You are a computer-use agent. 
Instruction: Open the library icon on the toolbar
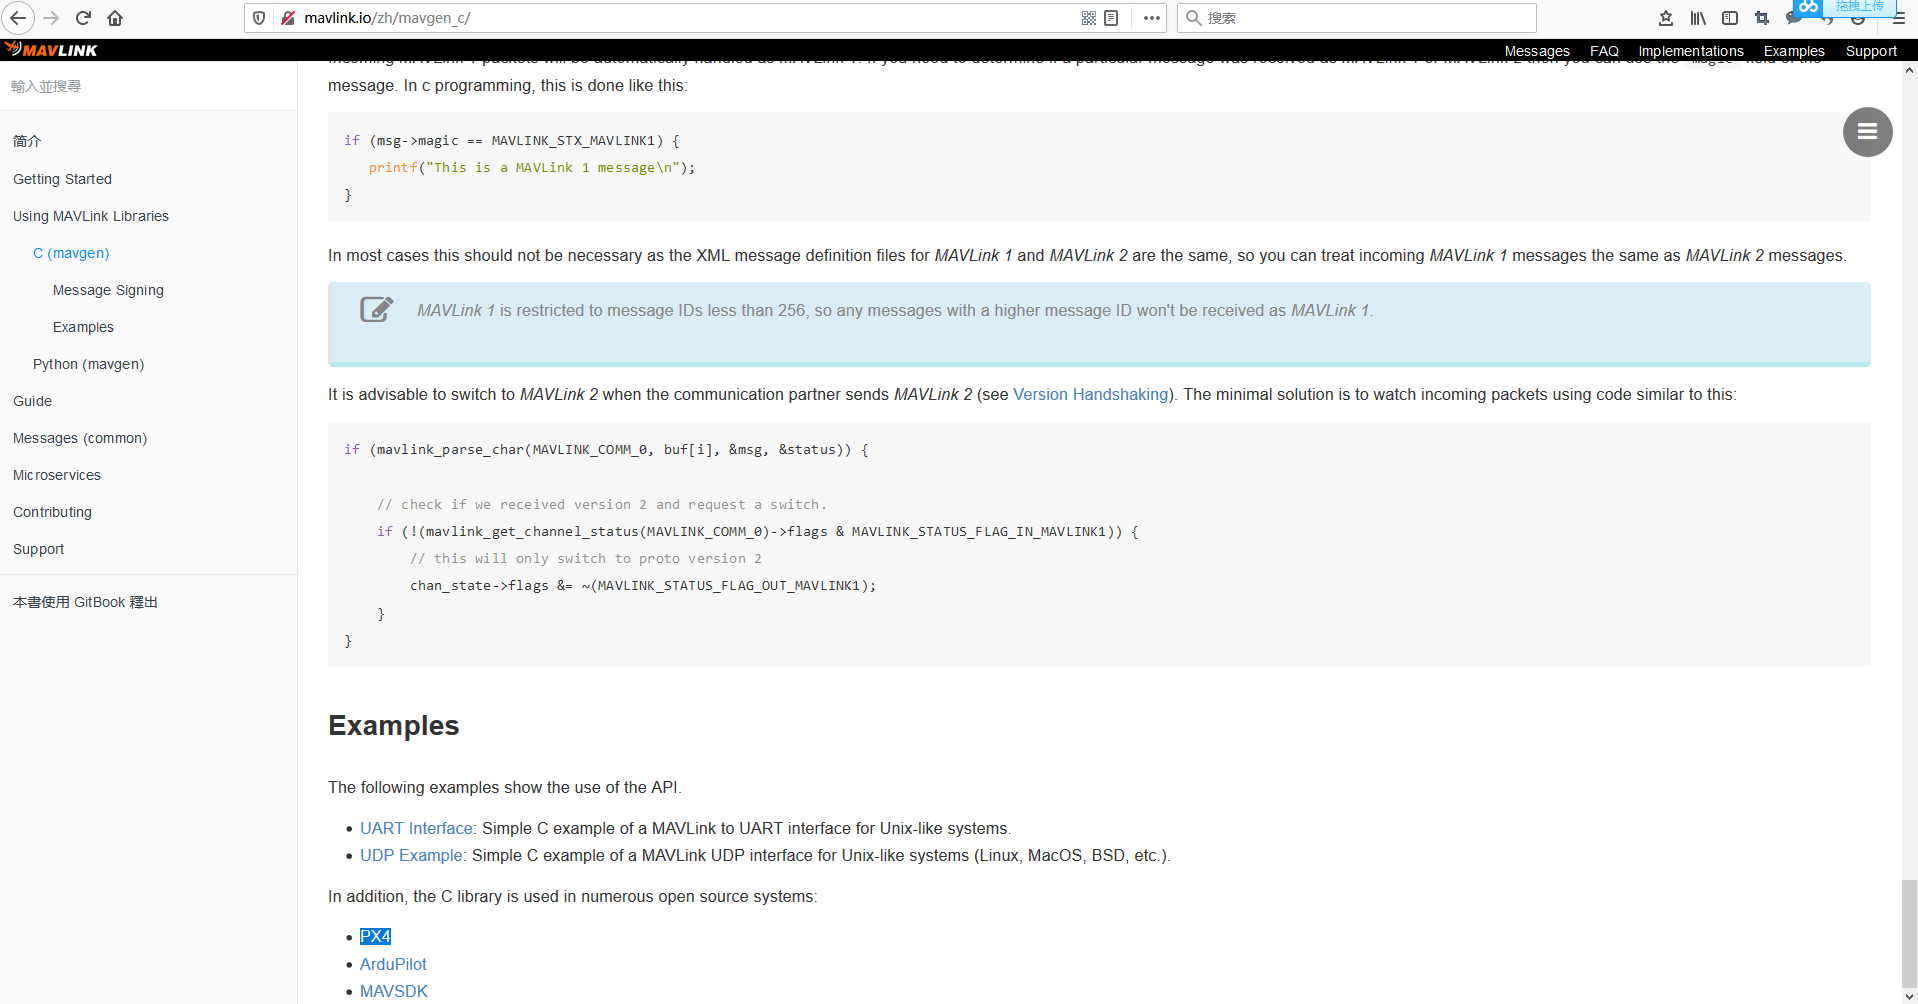[1696, 18]
